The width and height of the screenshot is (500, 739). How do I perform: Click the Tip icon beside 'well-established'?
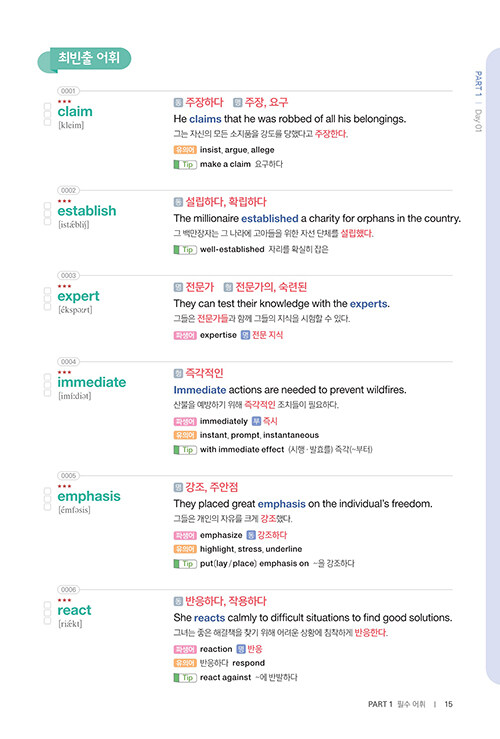pos(185,249)
